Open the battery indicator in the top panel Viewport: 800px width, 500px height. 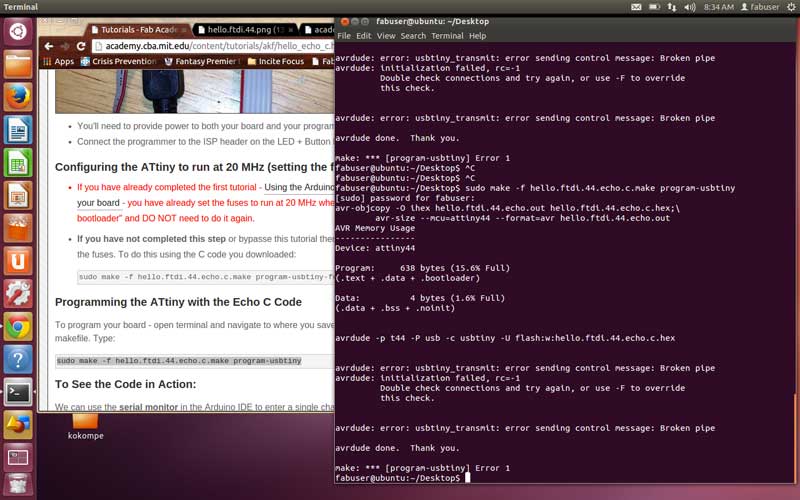point(654,7)
